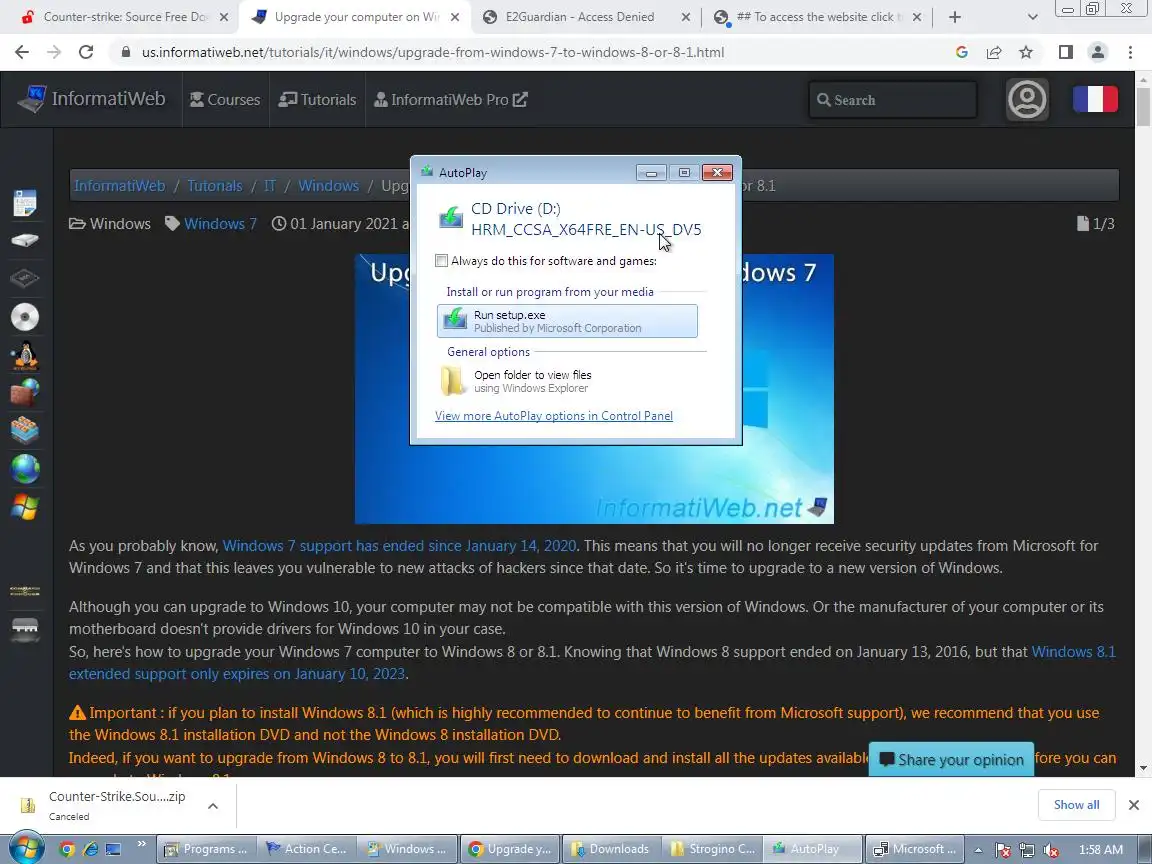Open the Tutorials menu

[317, 99]
